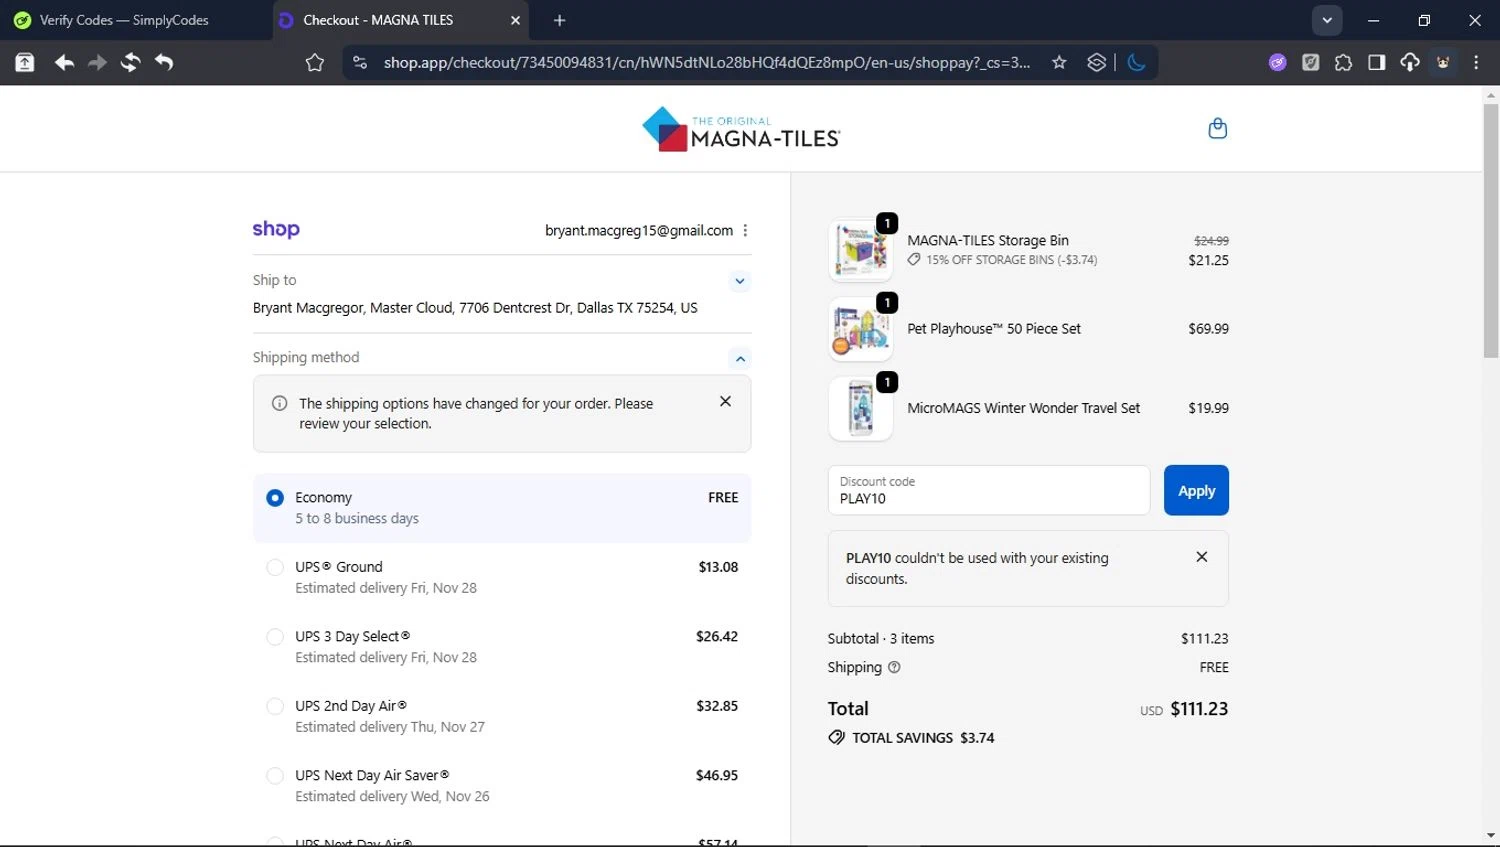The image size is (1500, 847).
Task: Click the MicroMAGS Winter Wonder Travel Set name
Action: pos(1023,408)
